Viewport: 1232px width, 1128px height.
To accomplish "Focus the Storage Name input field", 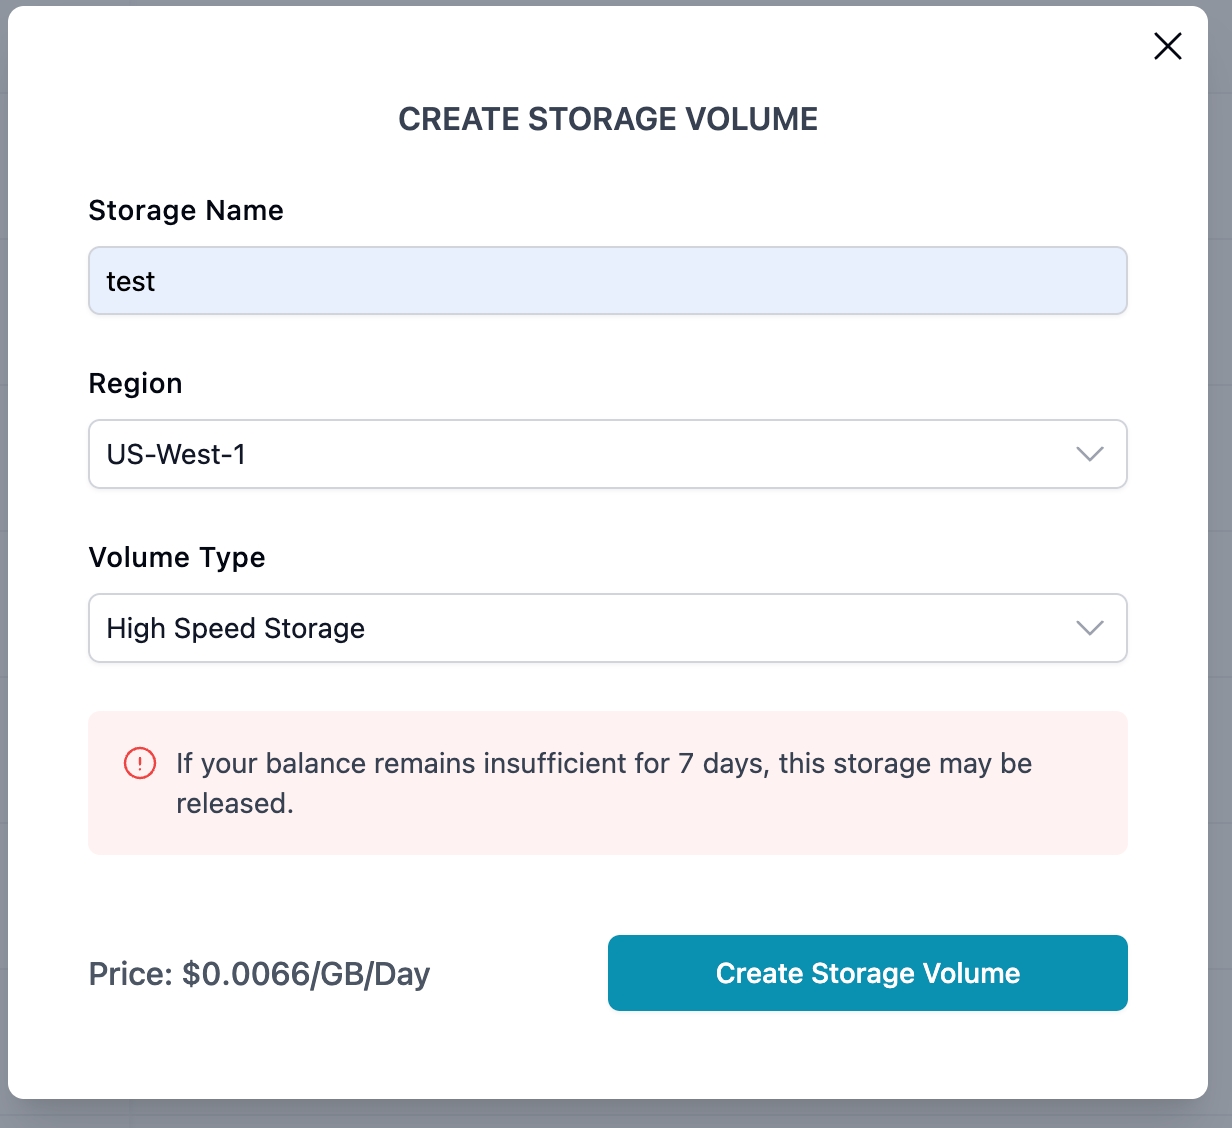I will pos(607,281).
